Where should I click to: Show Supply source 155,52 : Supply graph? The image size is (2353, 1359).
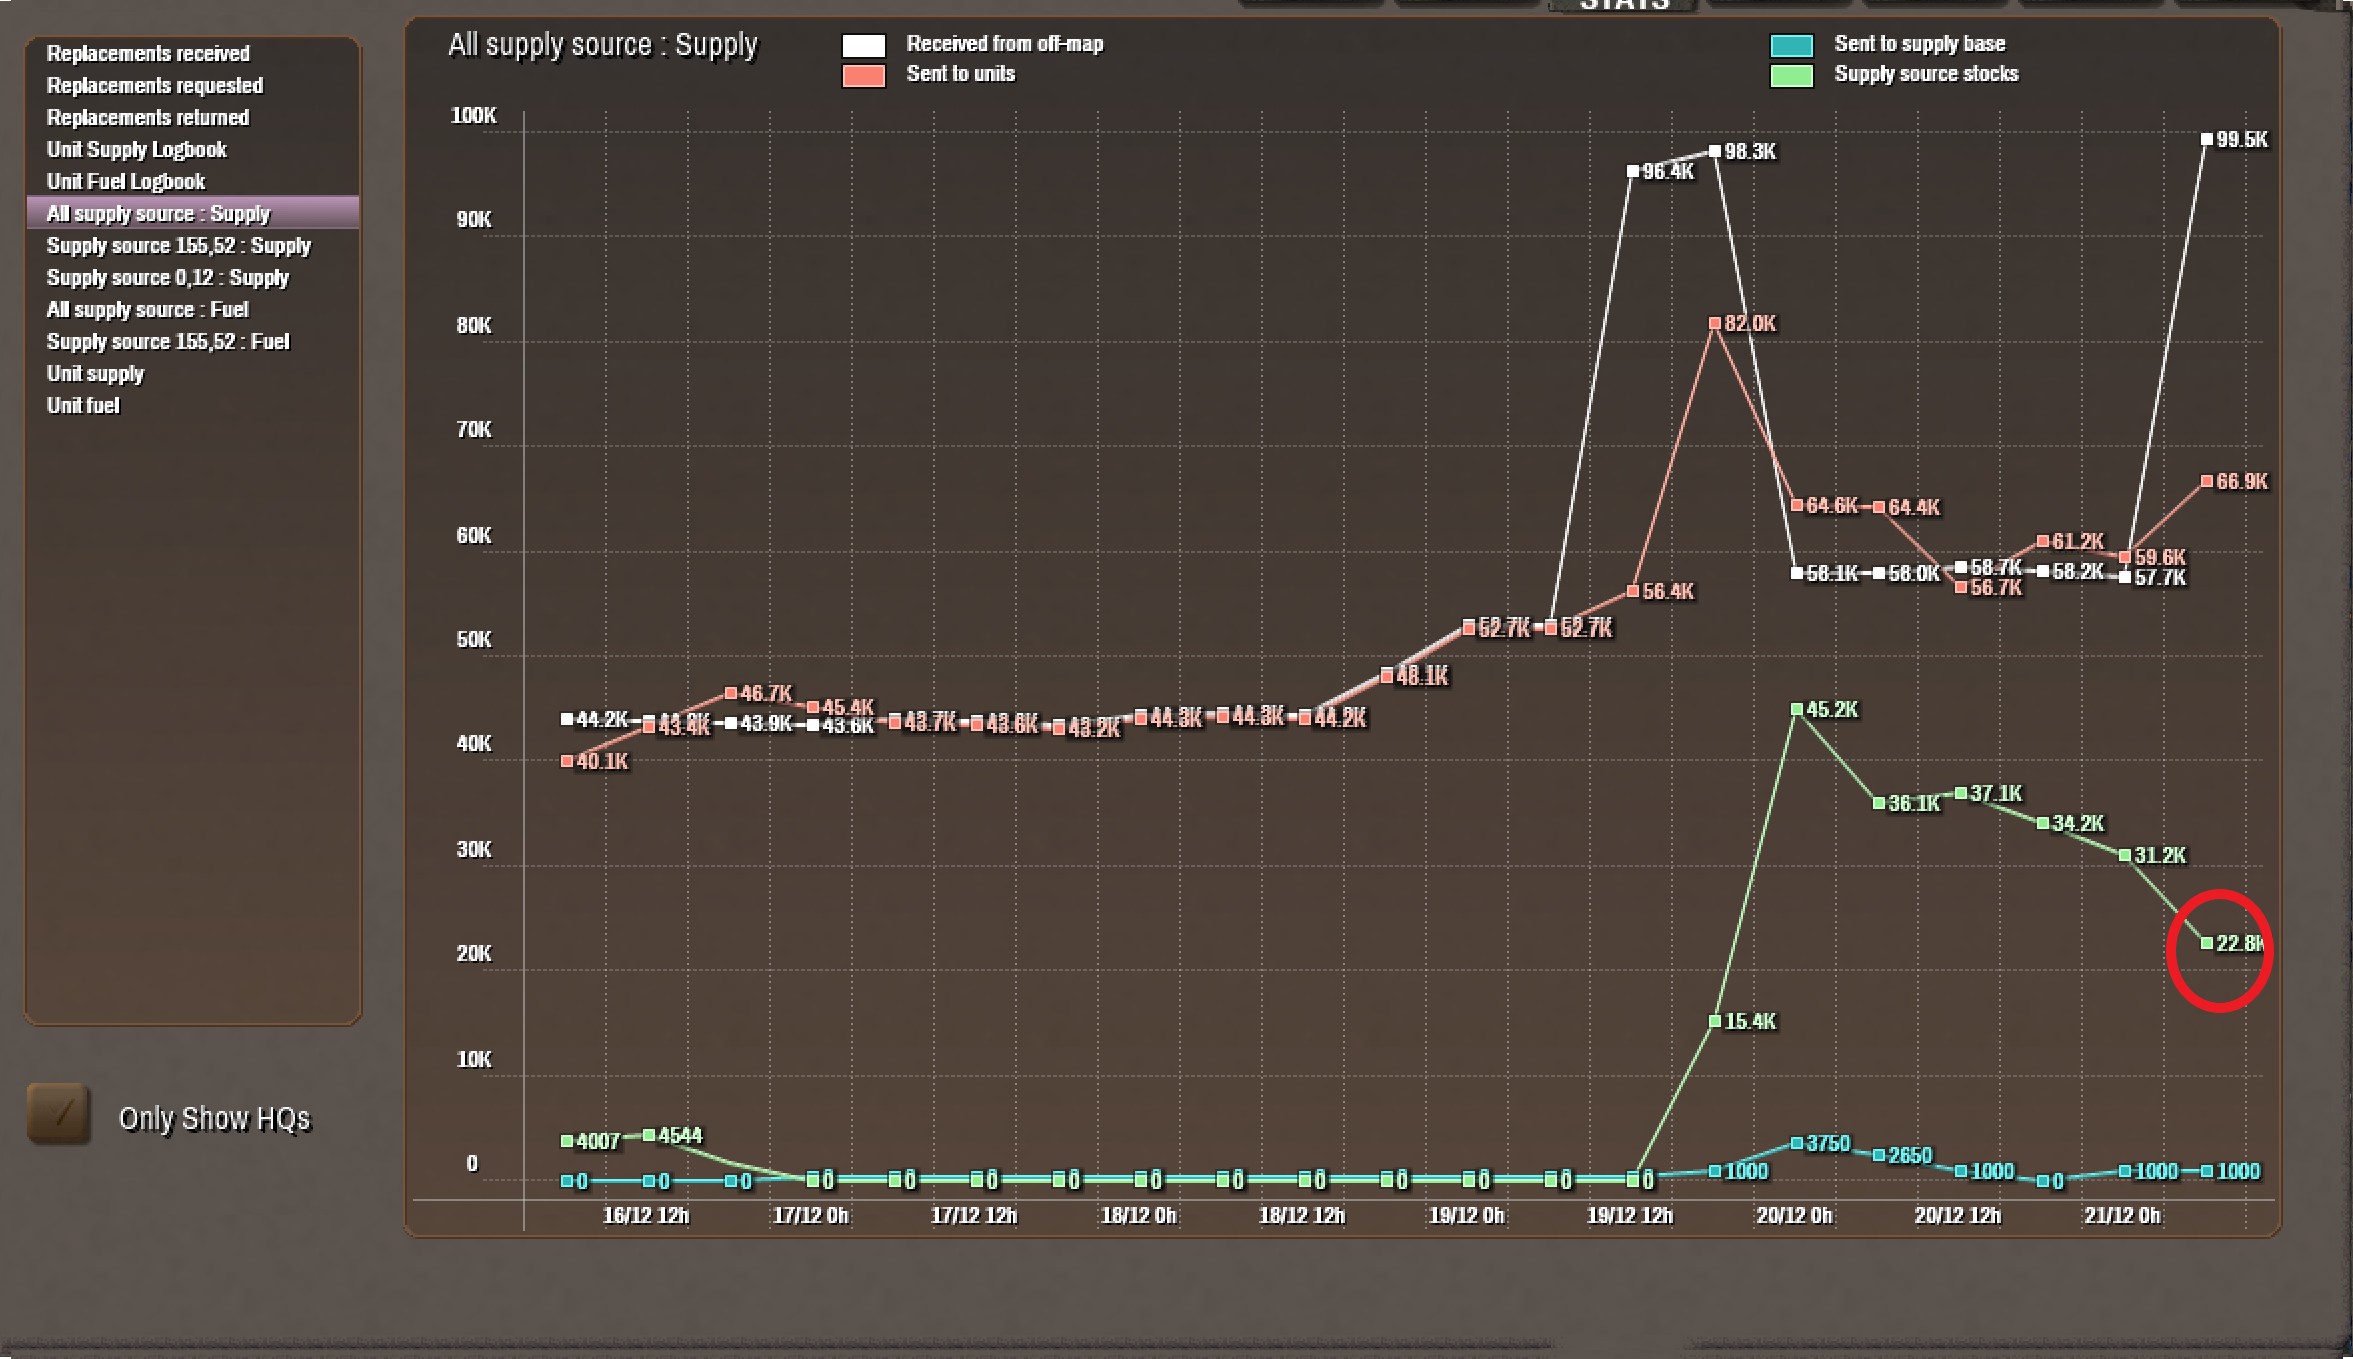pyautogui.click(x=178, y=246)
